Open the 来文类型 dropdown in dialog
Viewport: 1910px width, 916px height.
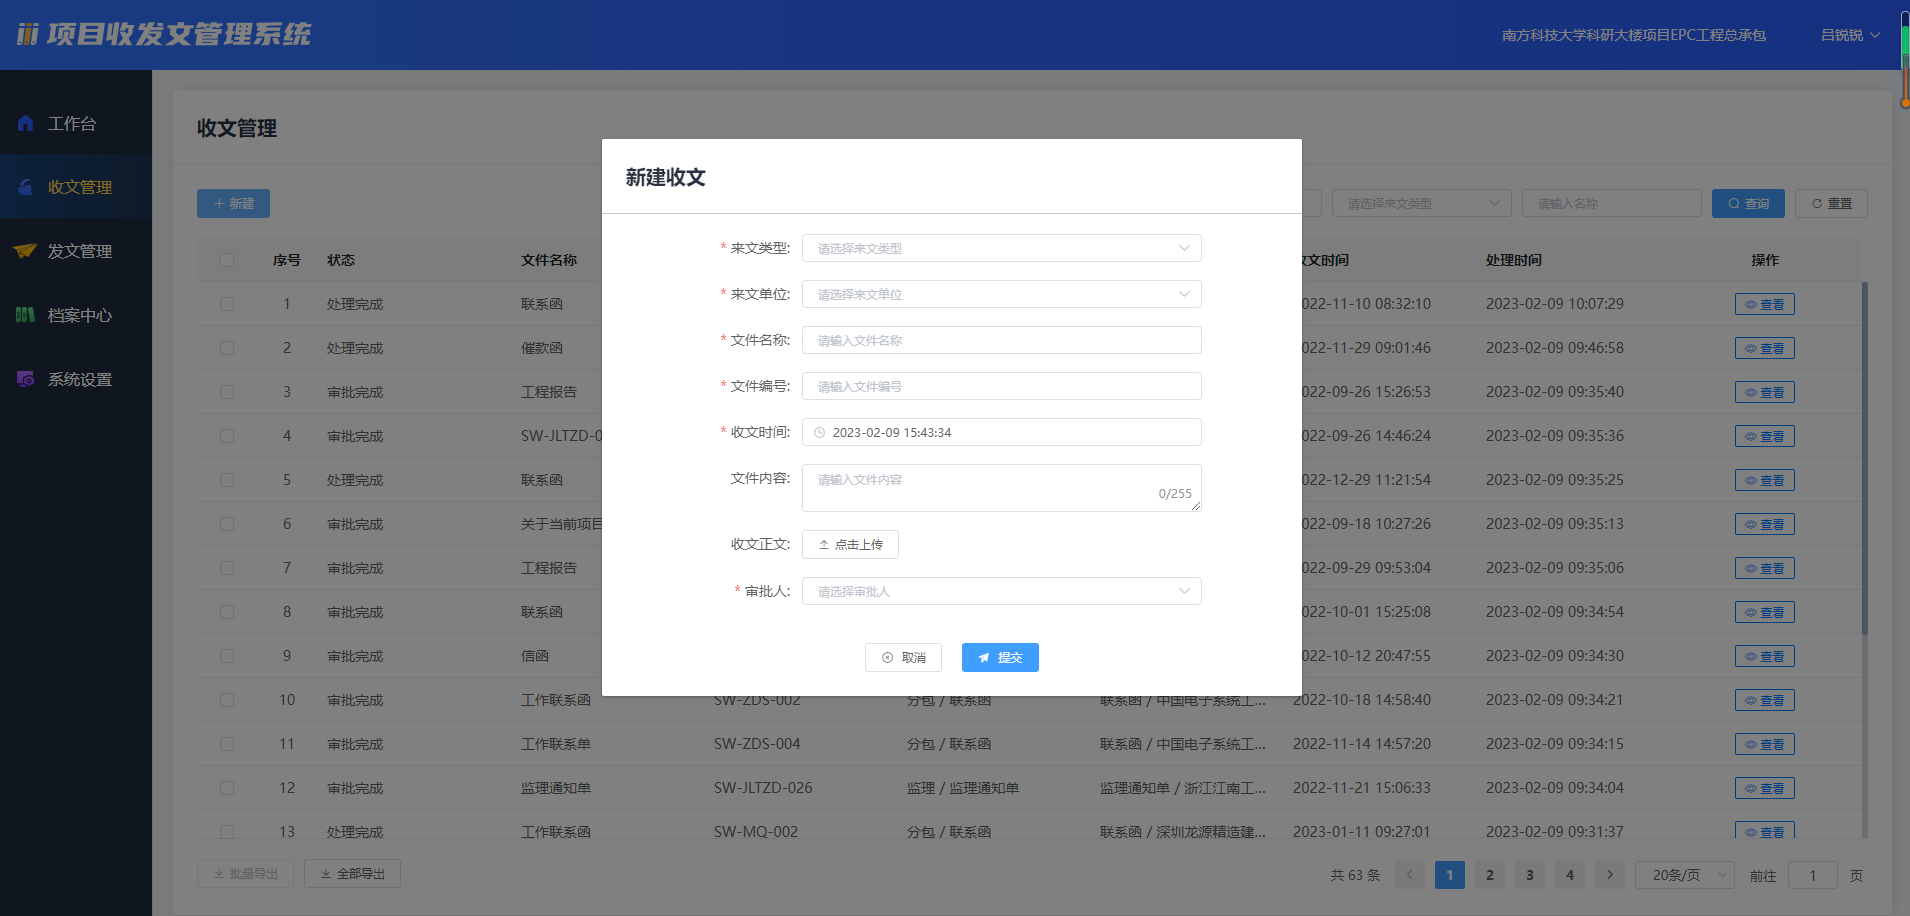pyautogui.click(x=1001, y=248)
